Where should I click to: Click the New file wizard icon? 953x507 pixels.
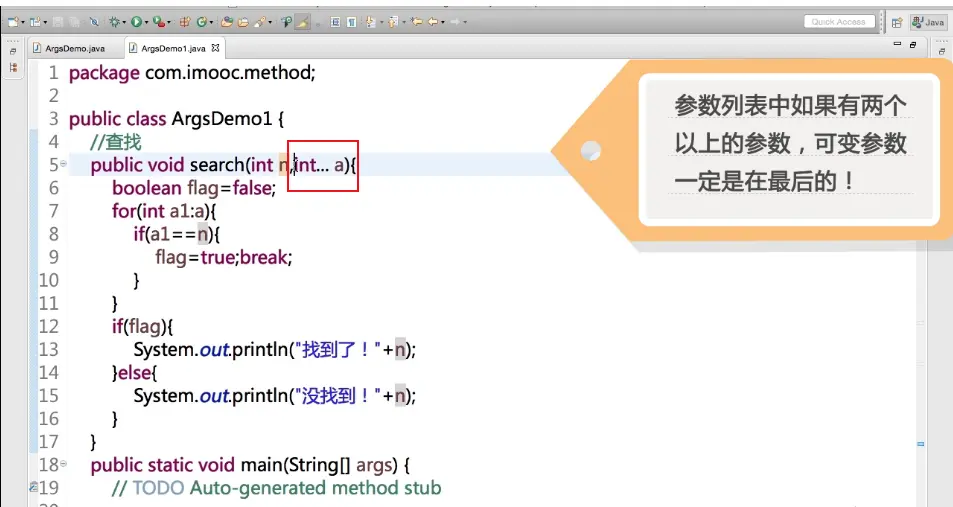pos(13,22)
